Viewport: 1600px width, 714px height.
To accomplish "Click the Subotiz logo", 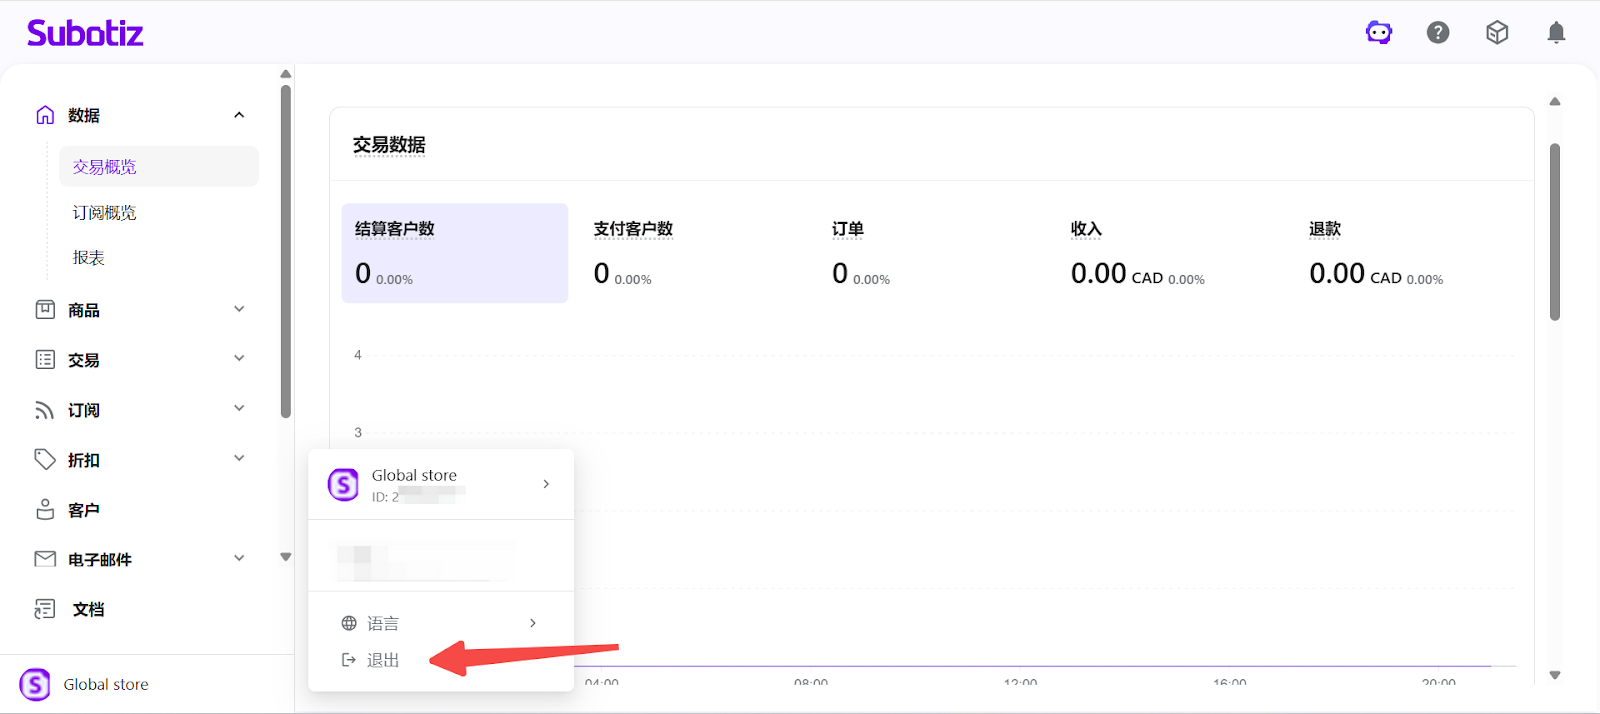I will [x=85, y=33].
